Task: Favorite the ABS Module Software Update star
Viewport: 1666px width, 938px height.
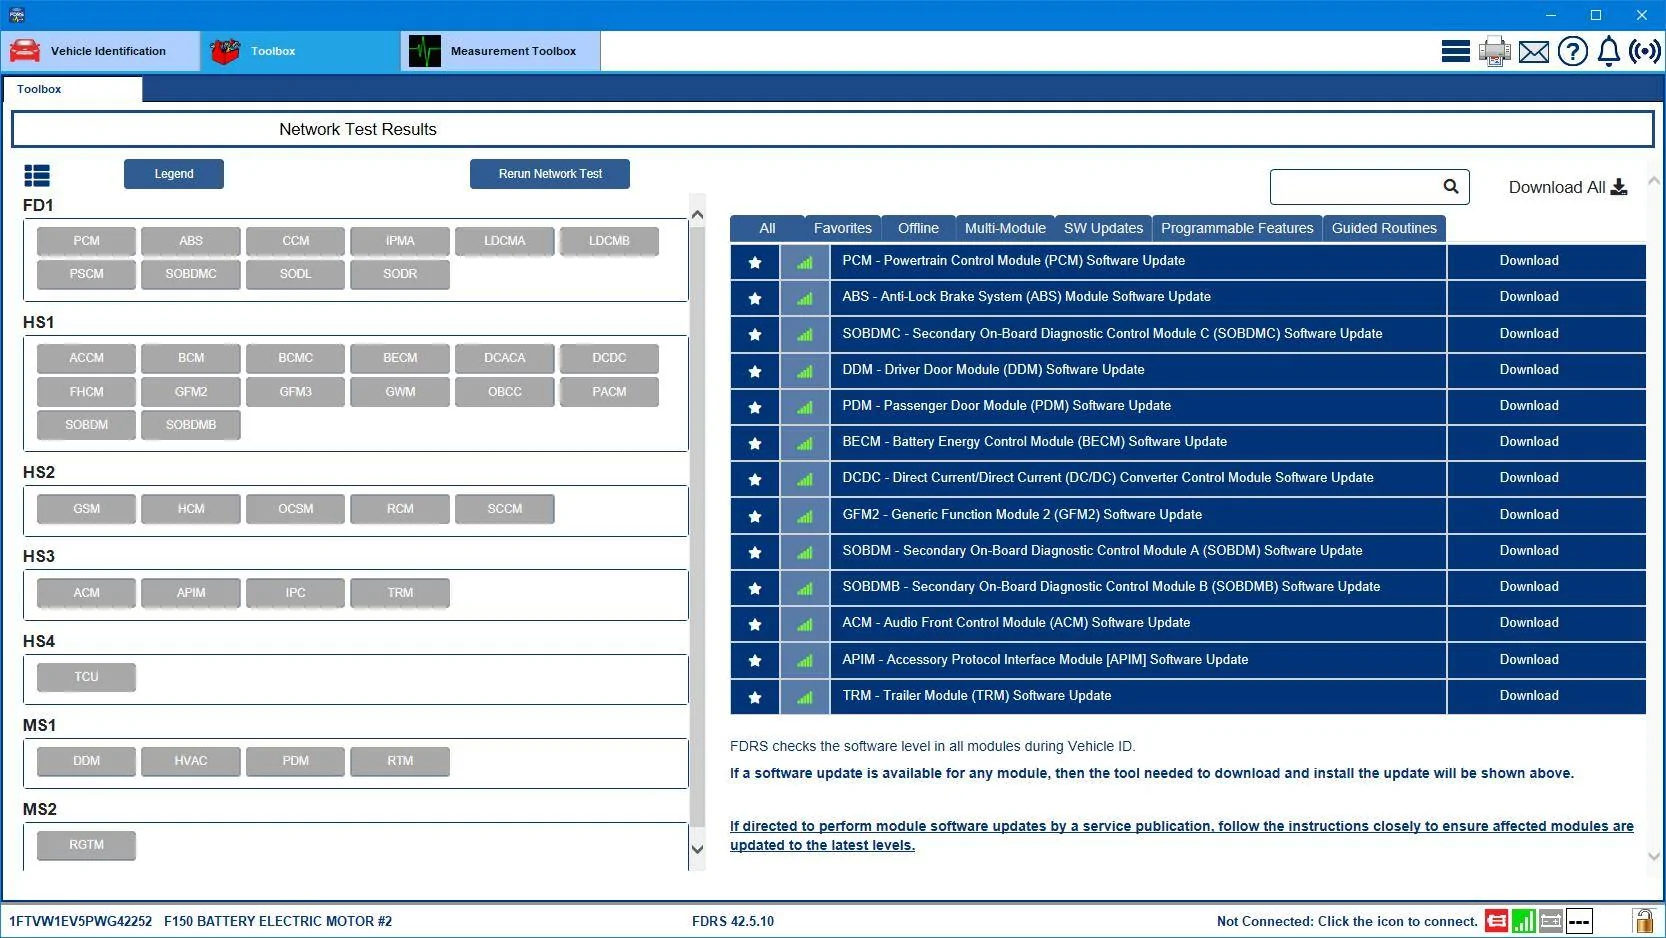Action: [755, 298]
